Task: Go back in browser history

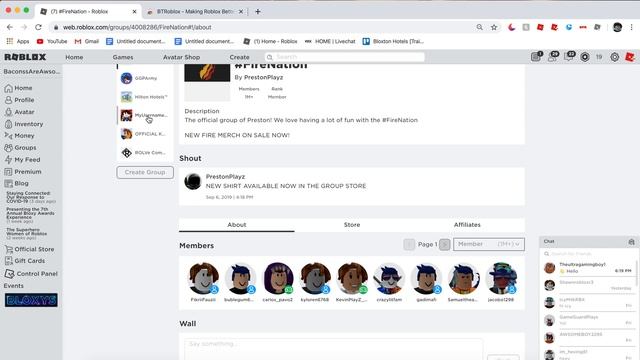Action: 10,27
